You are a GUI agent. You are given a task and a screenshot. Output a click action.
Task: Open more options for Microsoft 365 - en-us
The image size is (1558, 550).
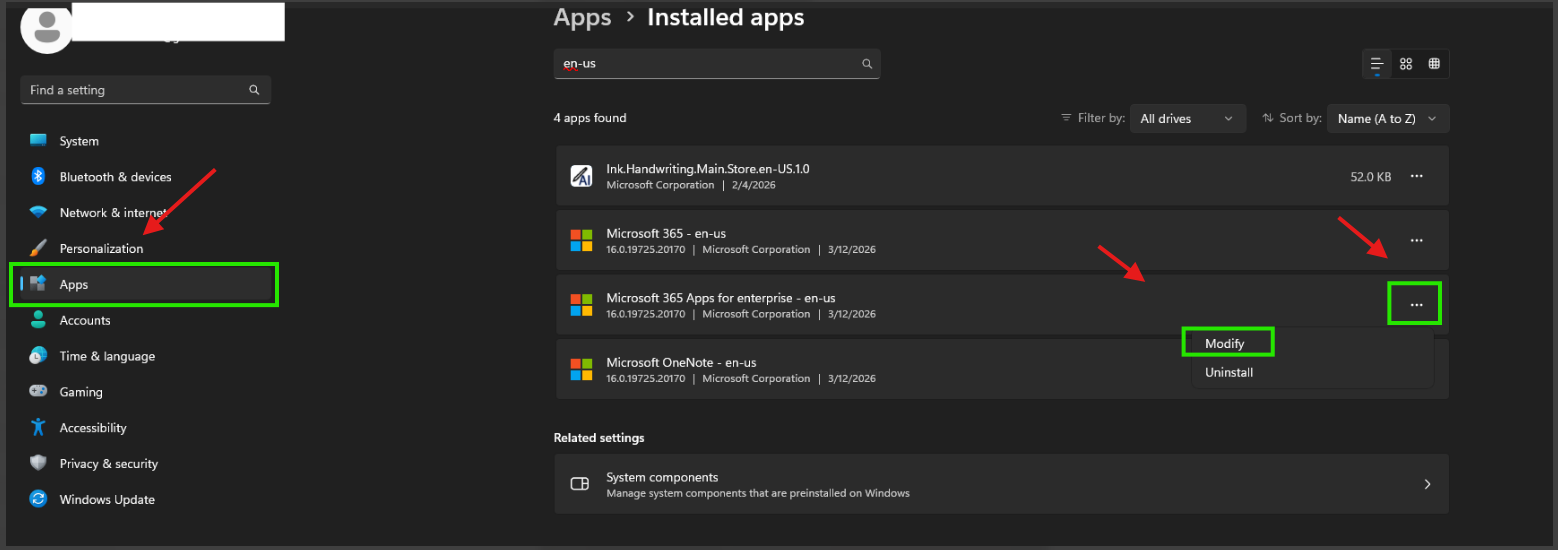tap(1416, 241)
